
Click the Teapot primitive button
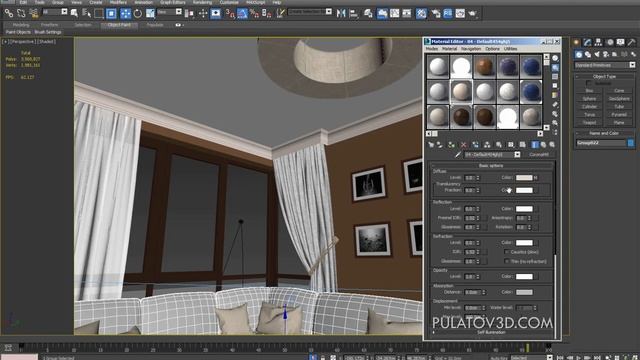coord(589,122)
